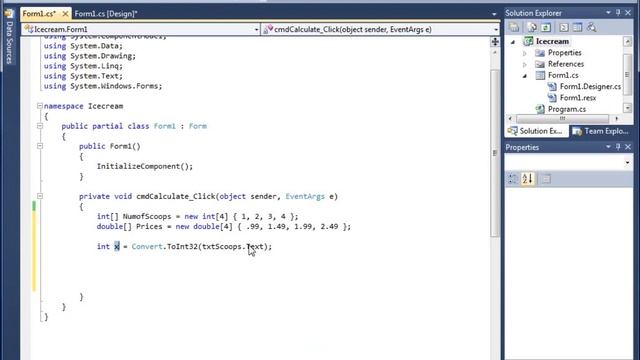Close the Solution Explorer panel

628,13
